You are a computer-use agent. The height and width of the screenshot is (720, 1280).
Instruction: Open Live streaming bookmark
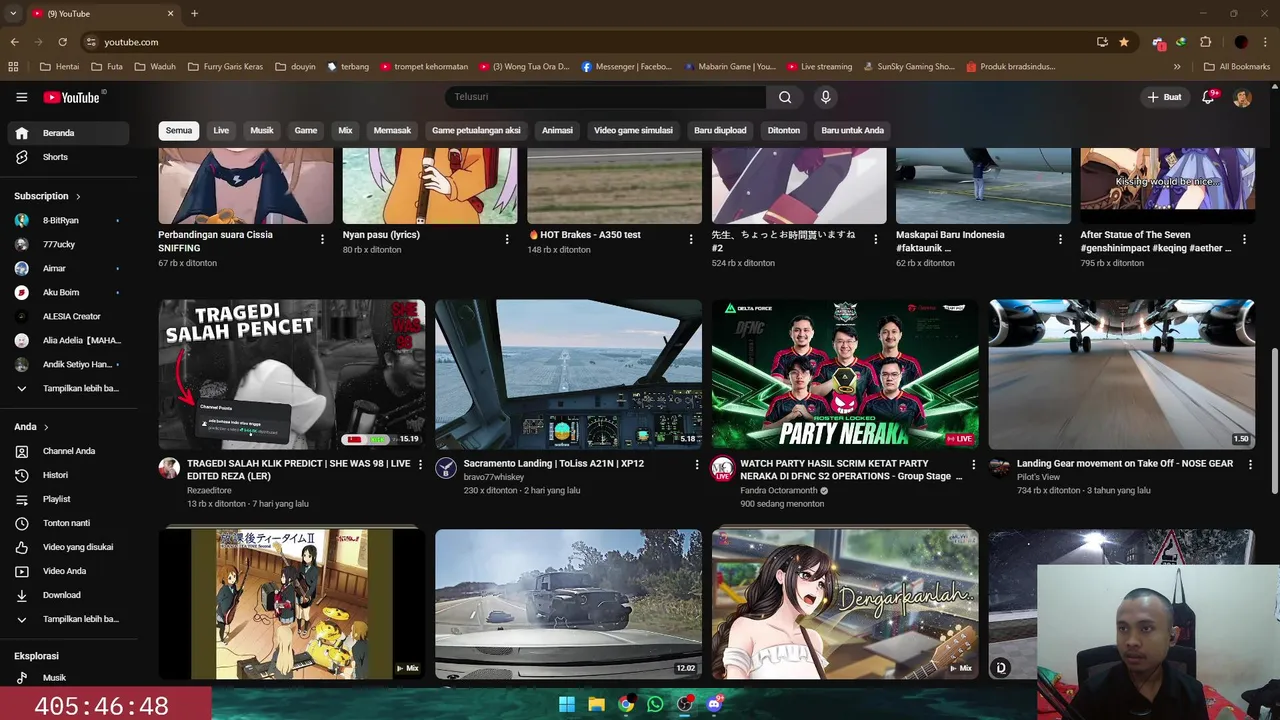(819, 67)
